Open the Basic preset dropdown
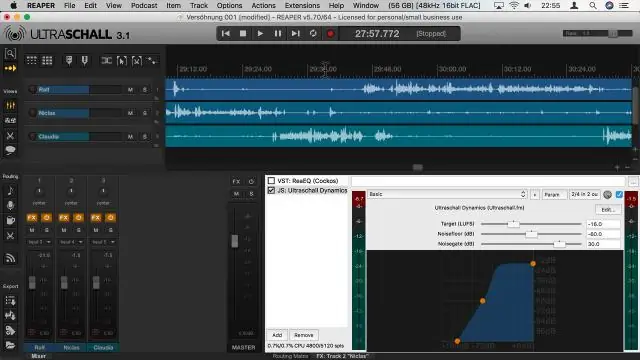Image resolution: width=640 pixels, height=360 pixels. pos(447,195)
